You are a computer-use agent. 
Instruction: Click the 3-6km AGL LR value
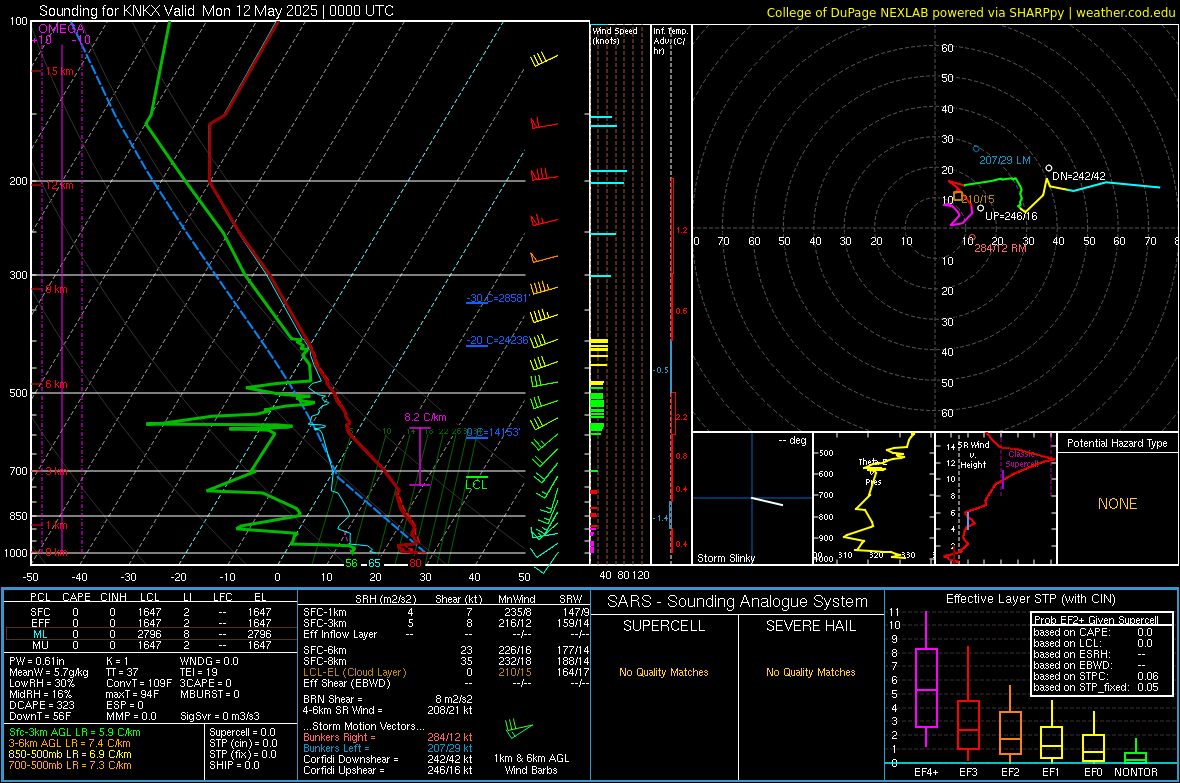(x=68, y=743)
